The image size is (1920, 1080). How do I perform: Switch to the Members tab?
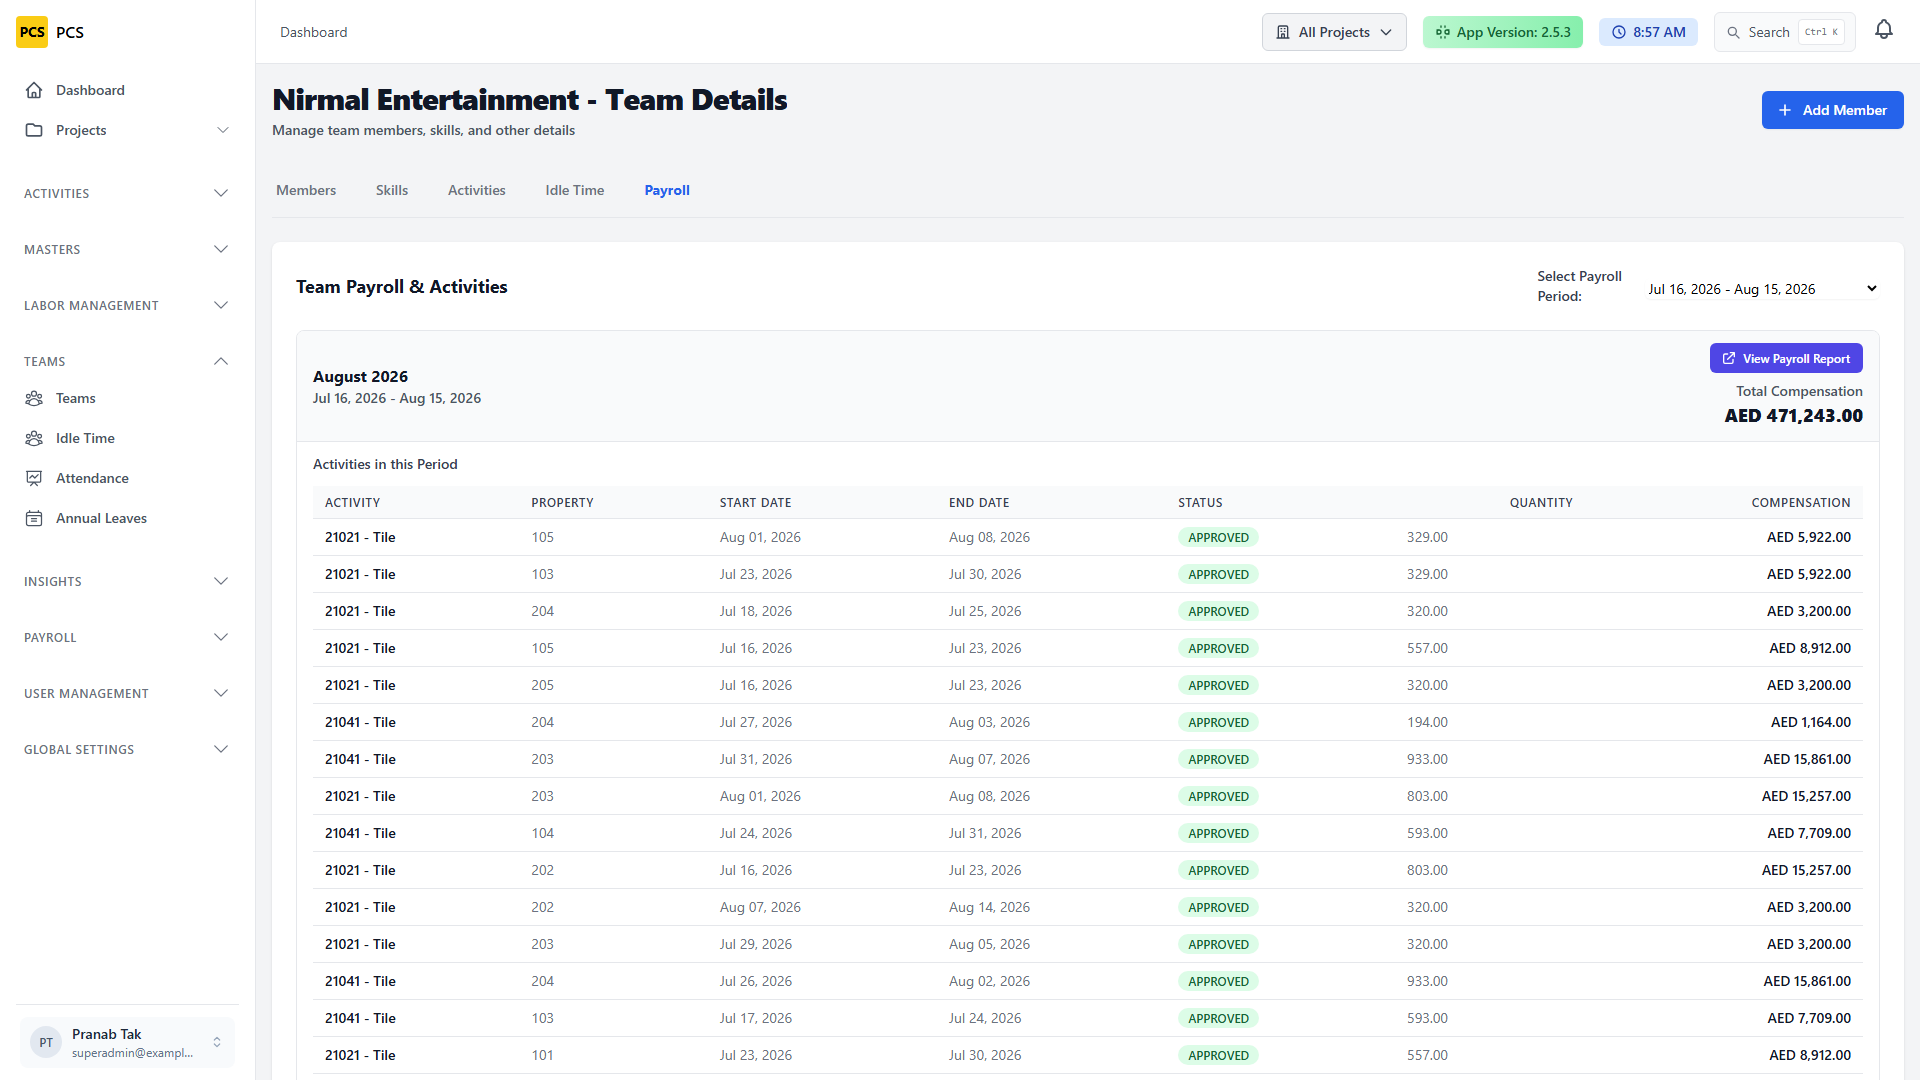pyautogui.click(x=306, y=190)
